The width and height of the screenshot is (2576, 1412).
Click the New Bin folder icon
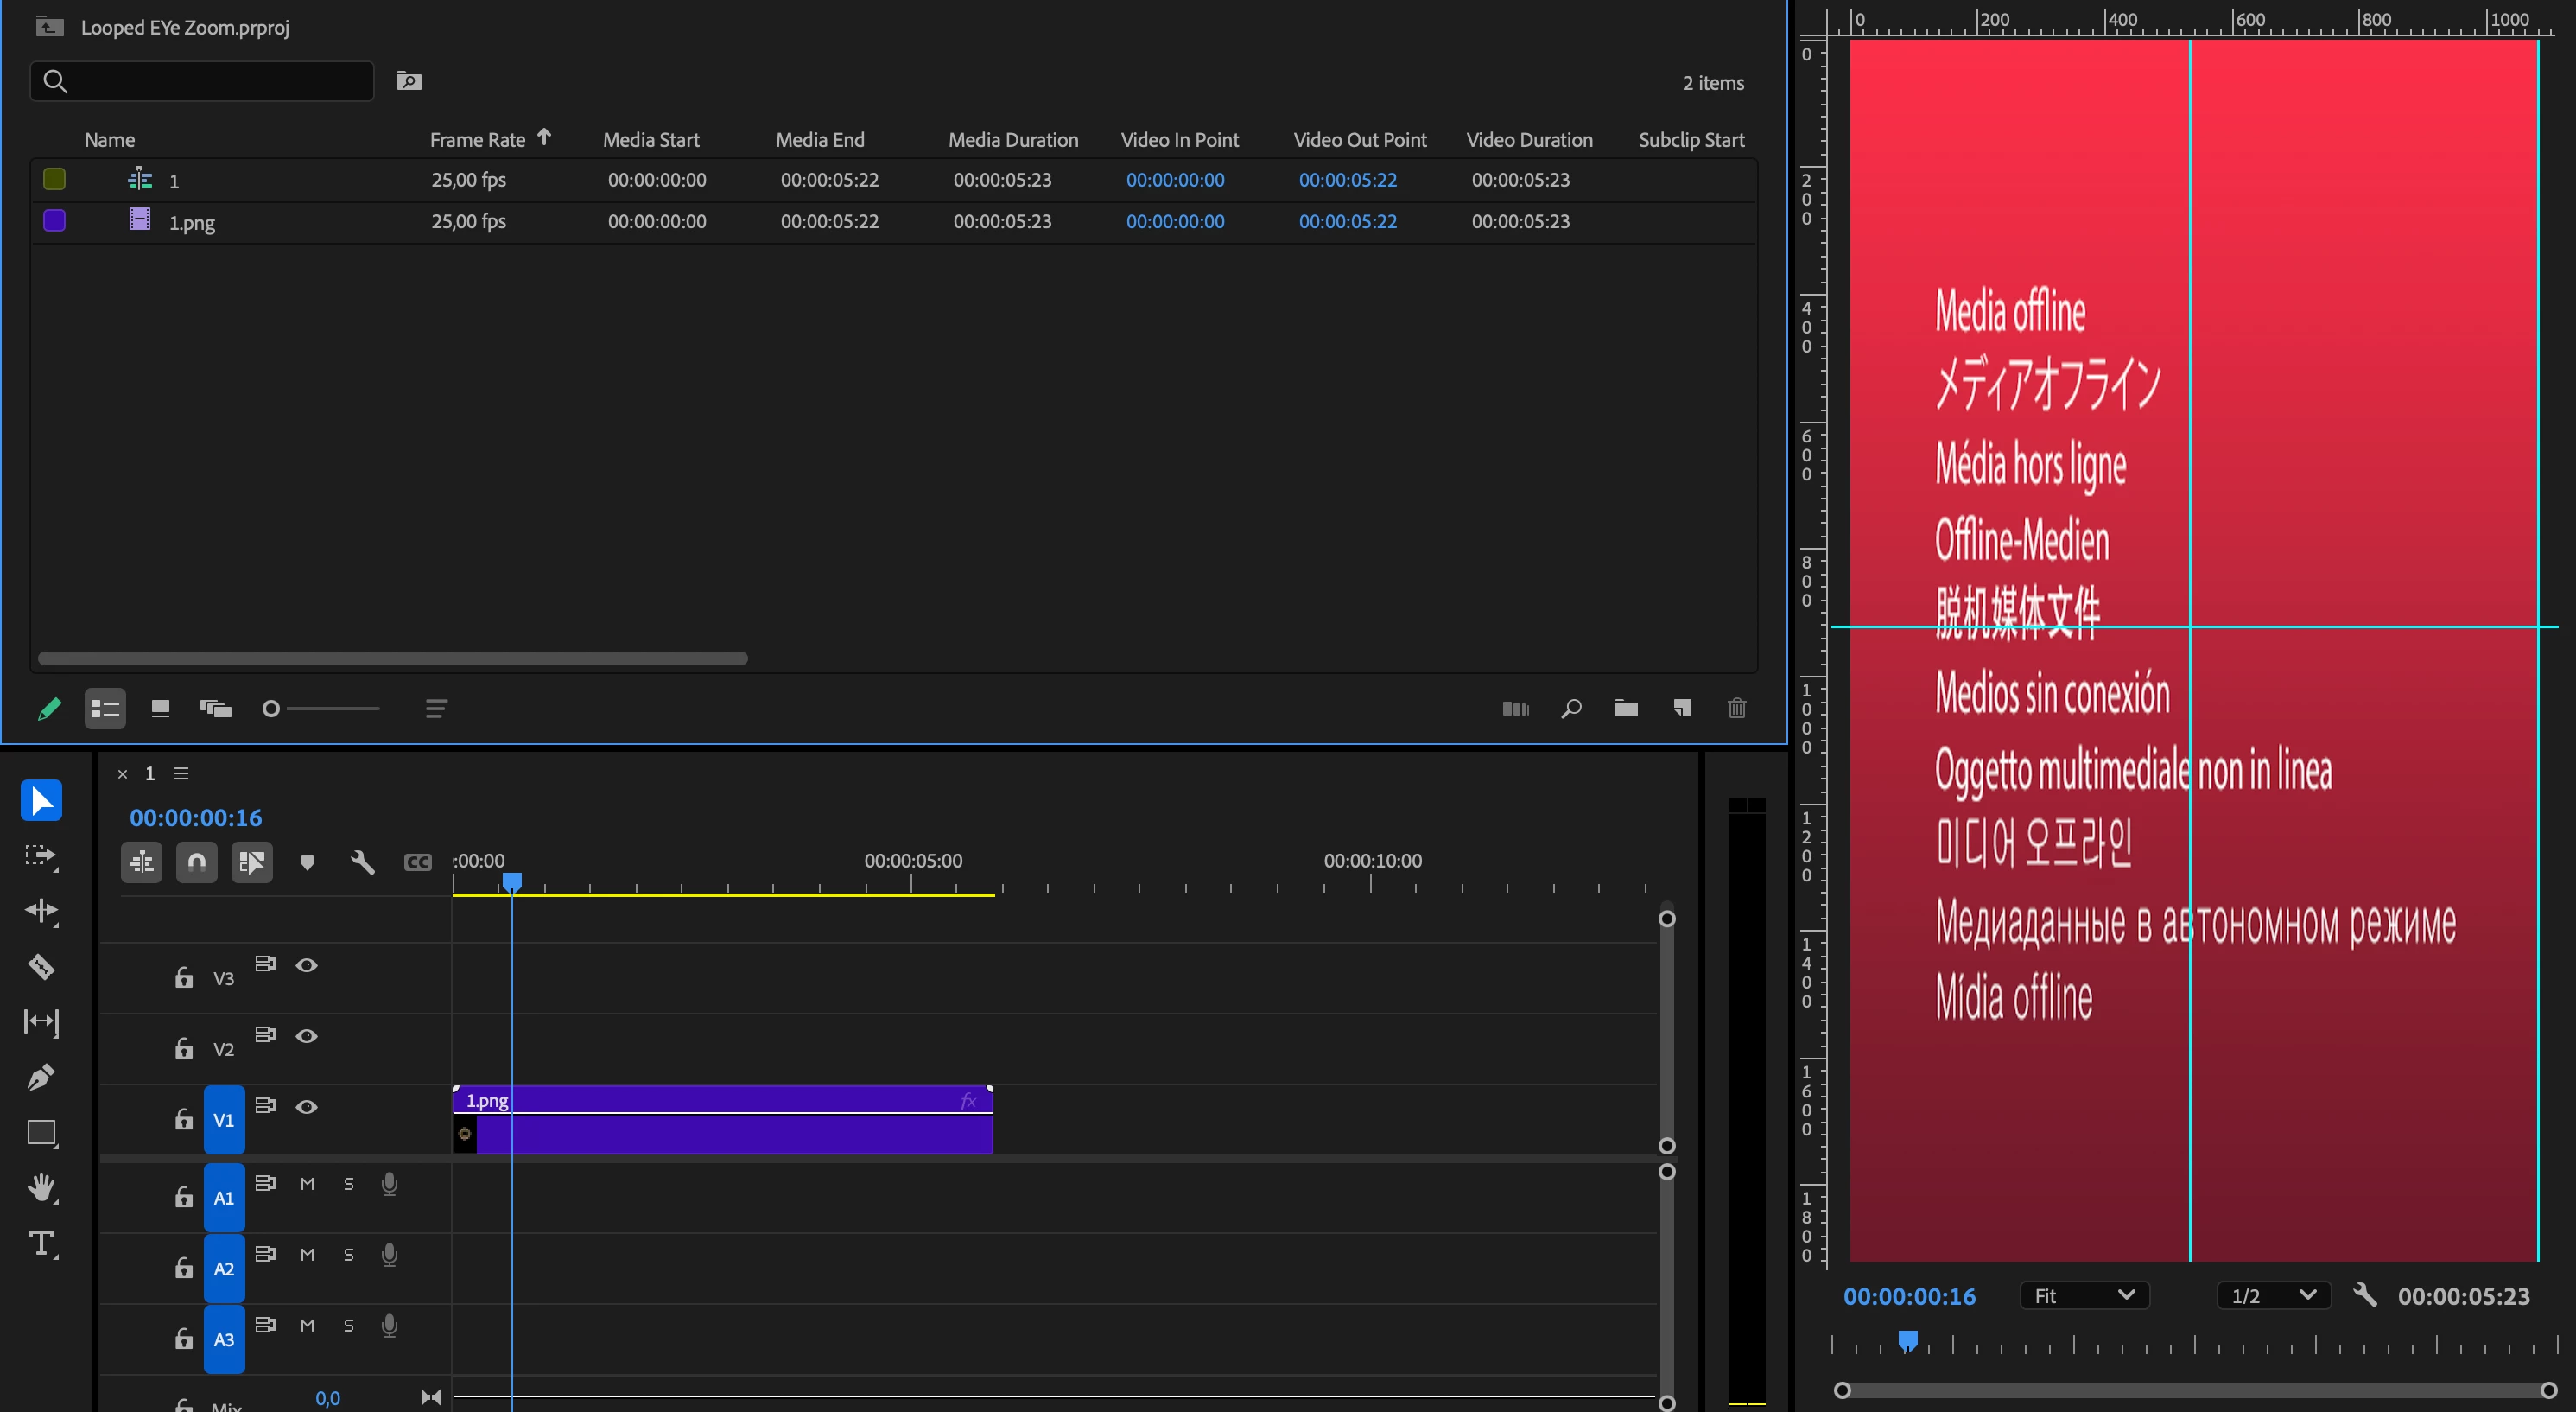[x=1626, y=708]
